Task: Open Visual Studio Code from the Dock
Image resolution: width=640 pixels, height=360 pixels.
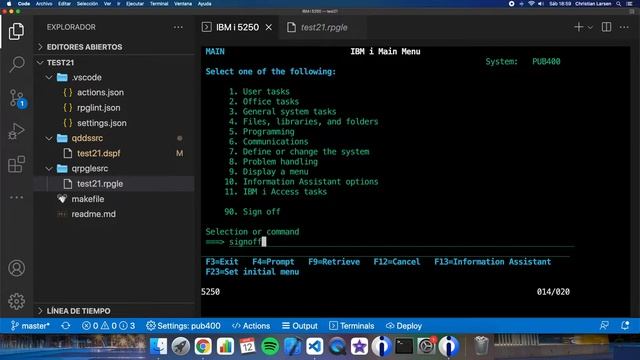Action: (315, 346)
